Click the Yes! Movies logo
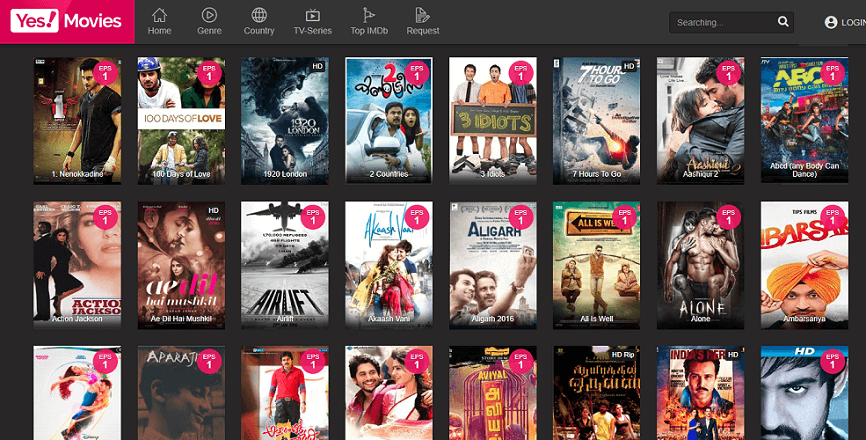Viewport: 866px width, 440px height. tap(66, 21)
